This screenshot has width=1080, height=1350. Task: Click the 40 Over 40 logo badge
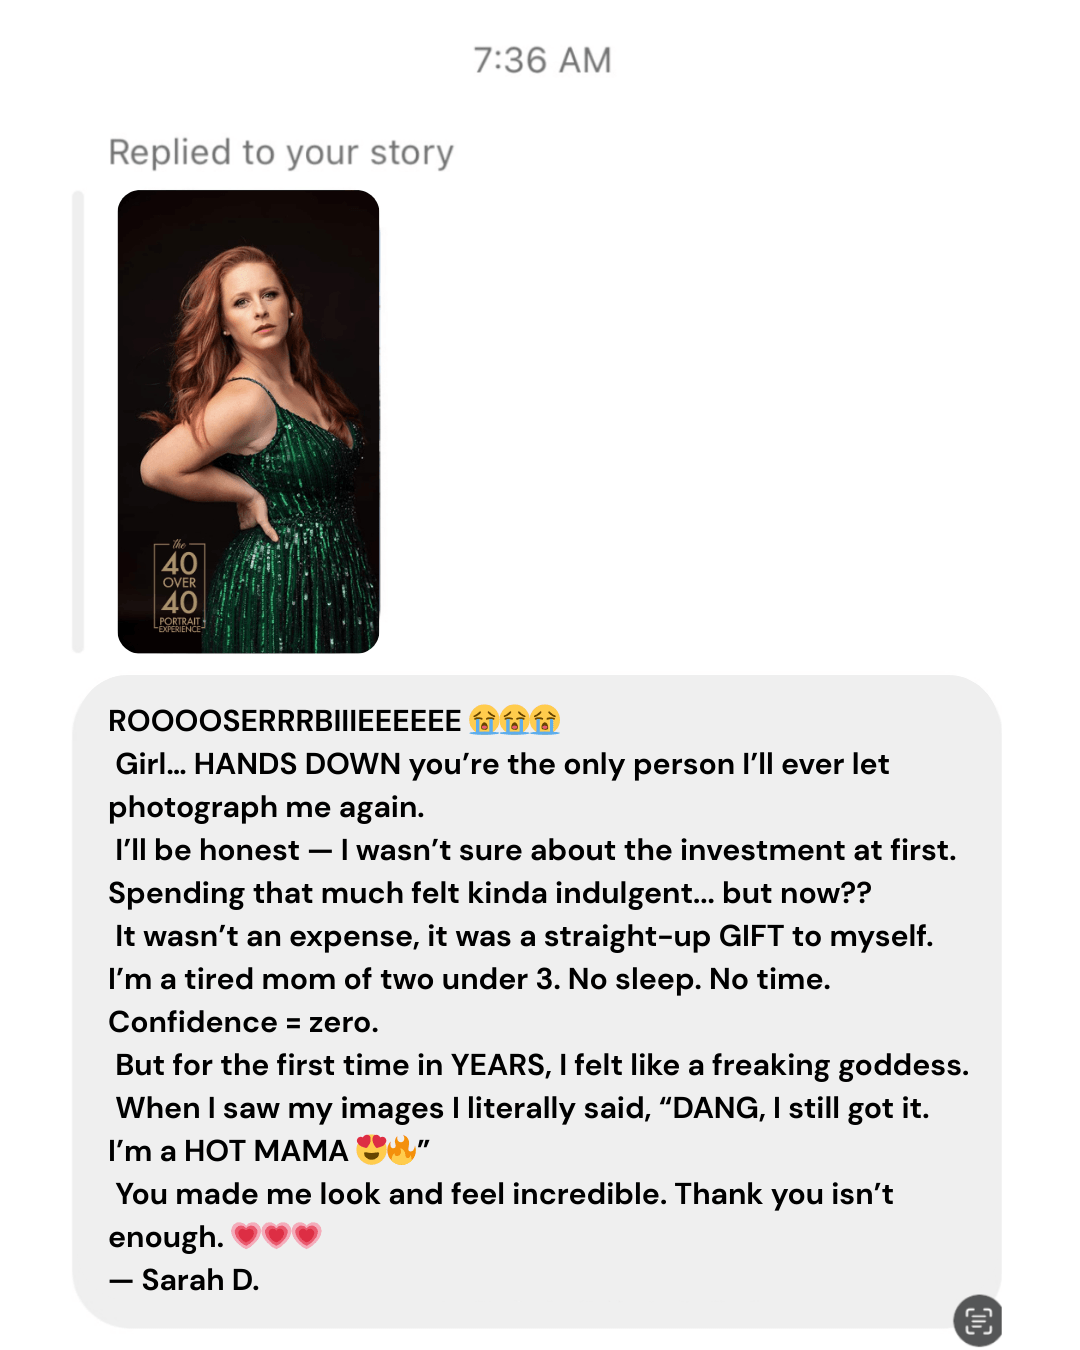[180, 588]
